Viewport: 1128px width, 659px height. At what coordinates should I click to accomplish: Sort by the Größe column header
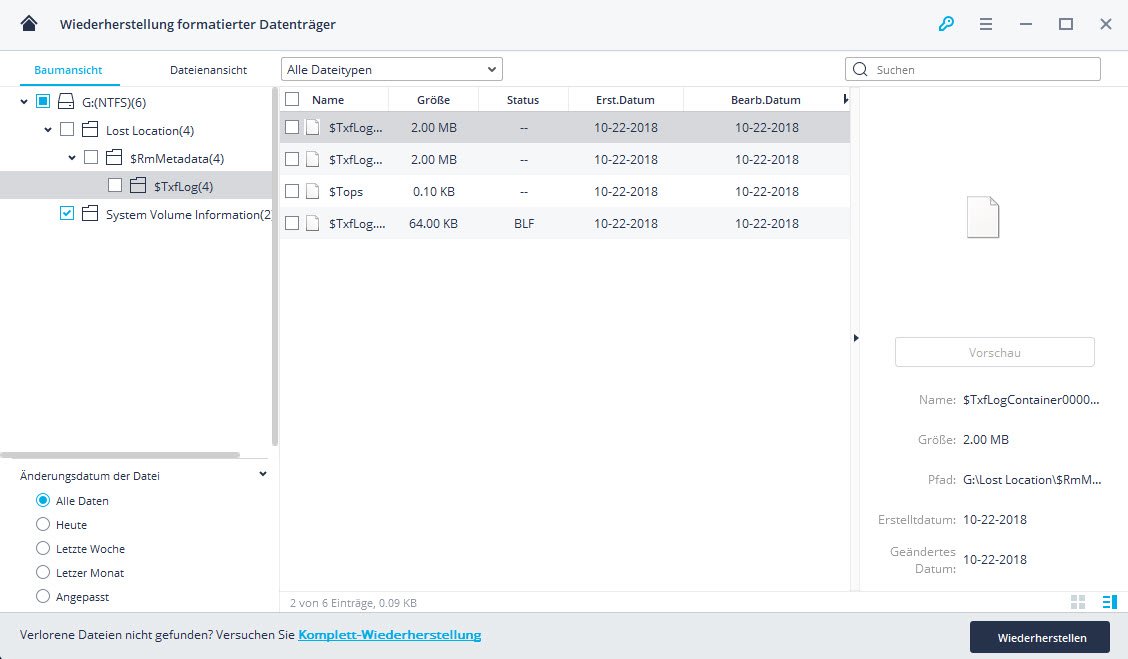click(x=433, y=100)
